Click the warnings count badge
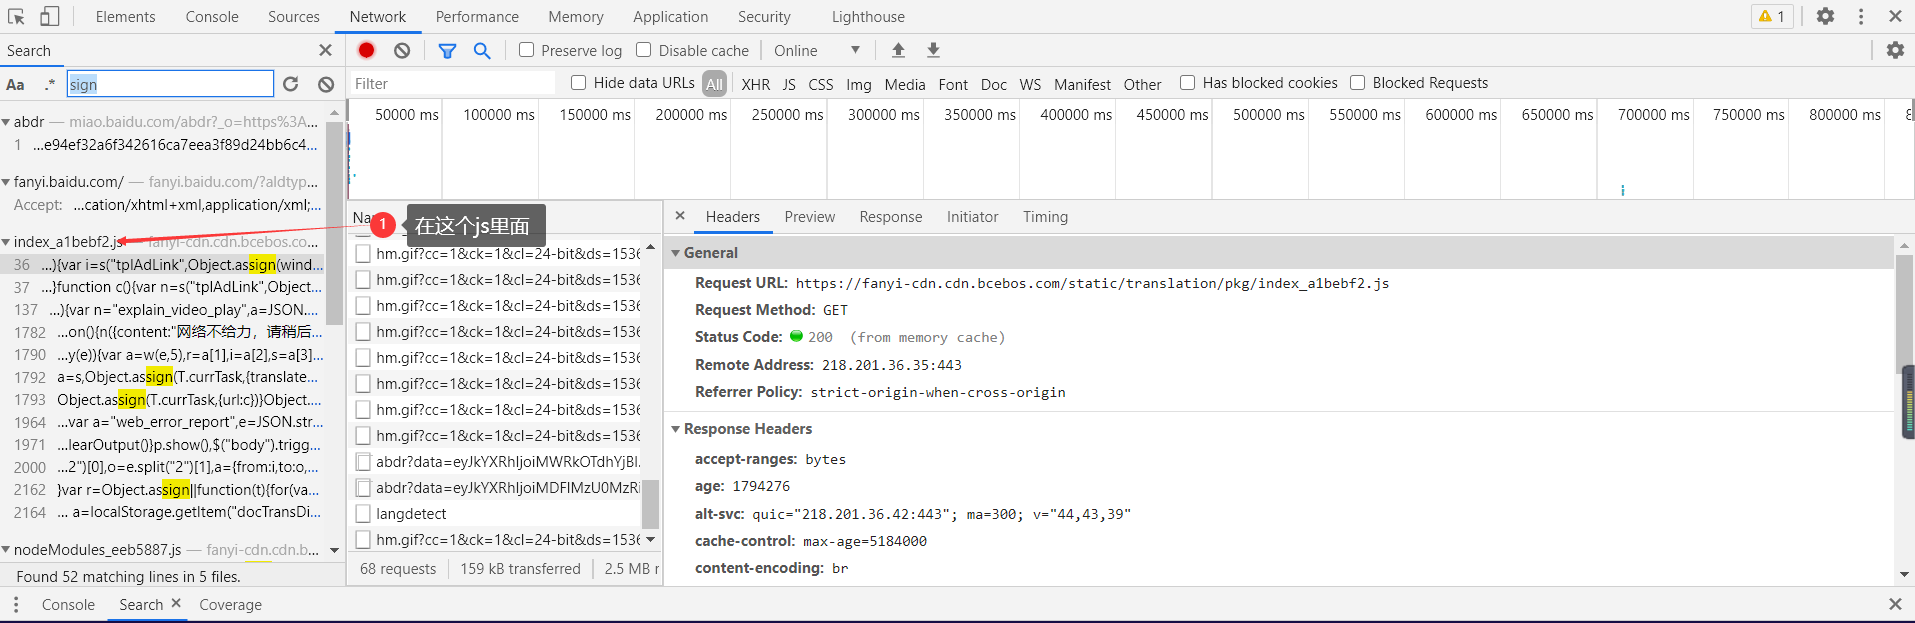The image size is (1915, 623). pos(1772,16)
